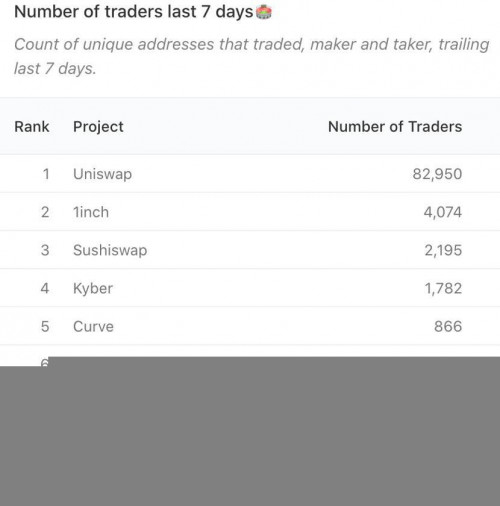The height and width of the screenshot is (506, 500).
Task: Select the 1inch project name
Action: 91,212
